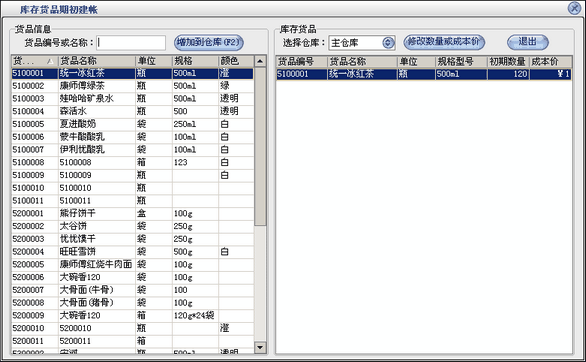Sort by 规格 column header
The height and width of the screenshot is (362, 586).
pyautogui.click(x=195, y=61)
